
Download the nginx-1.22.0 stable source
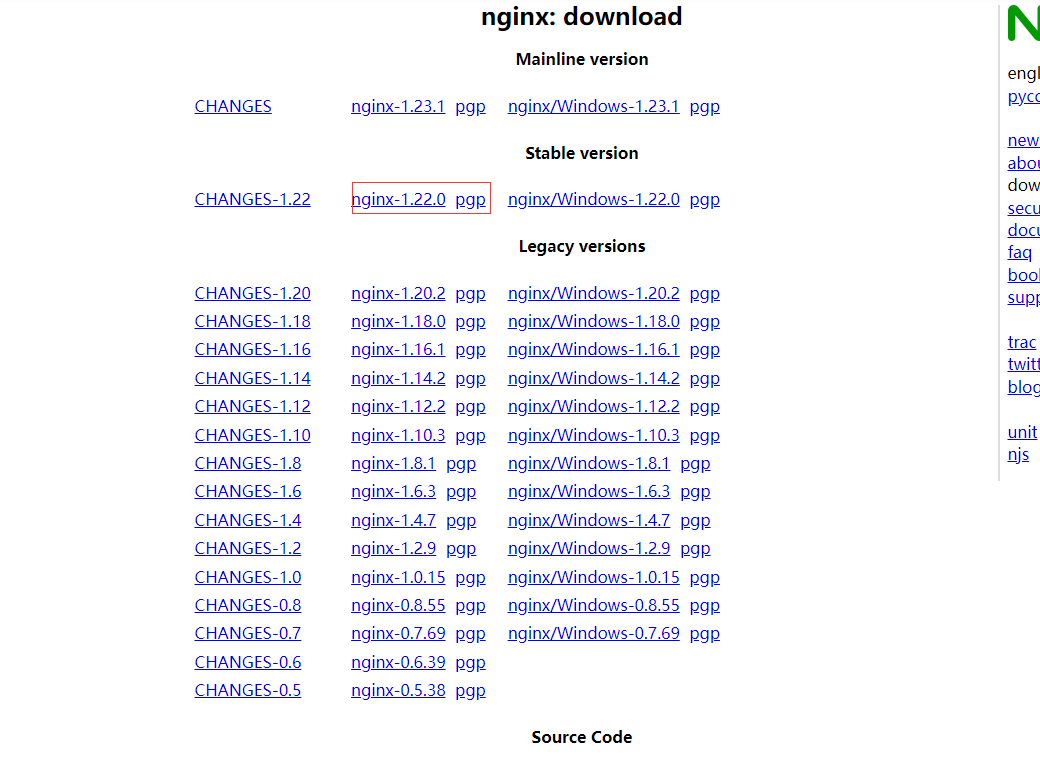[x=398, y=200]
